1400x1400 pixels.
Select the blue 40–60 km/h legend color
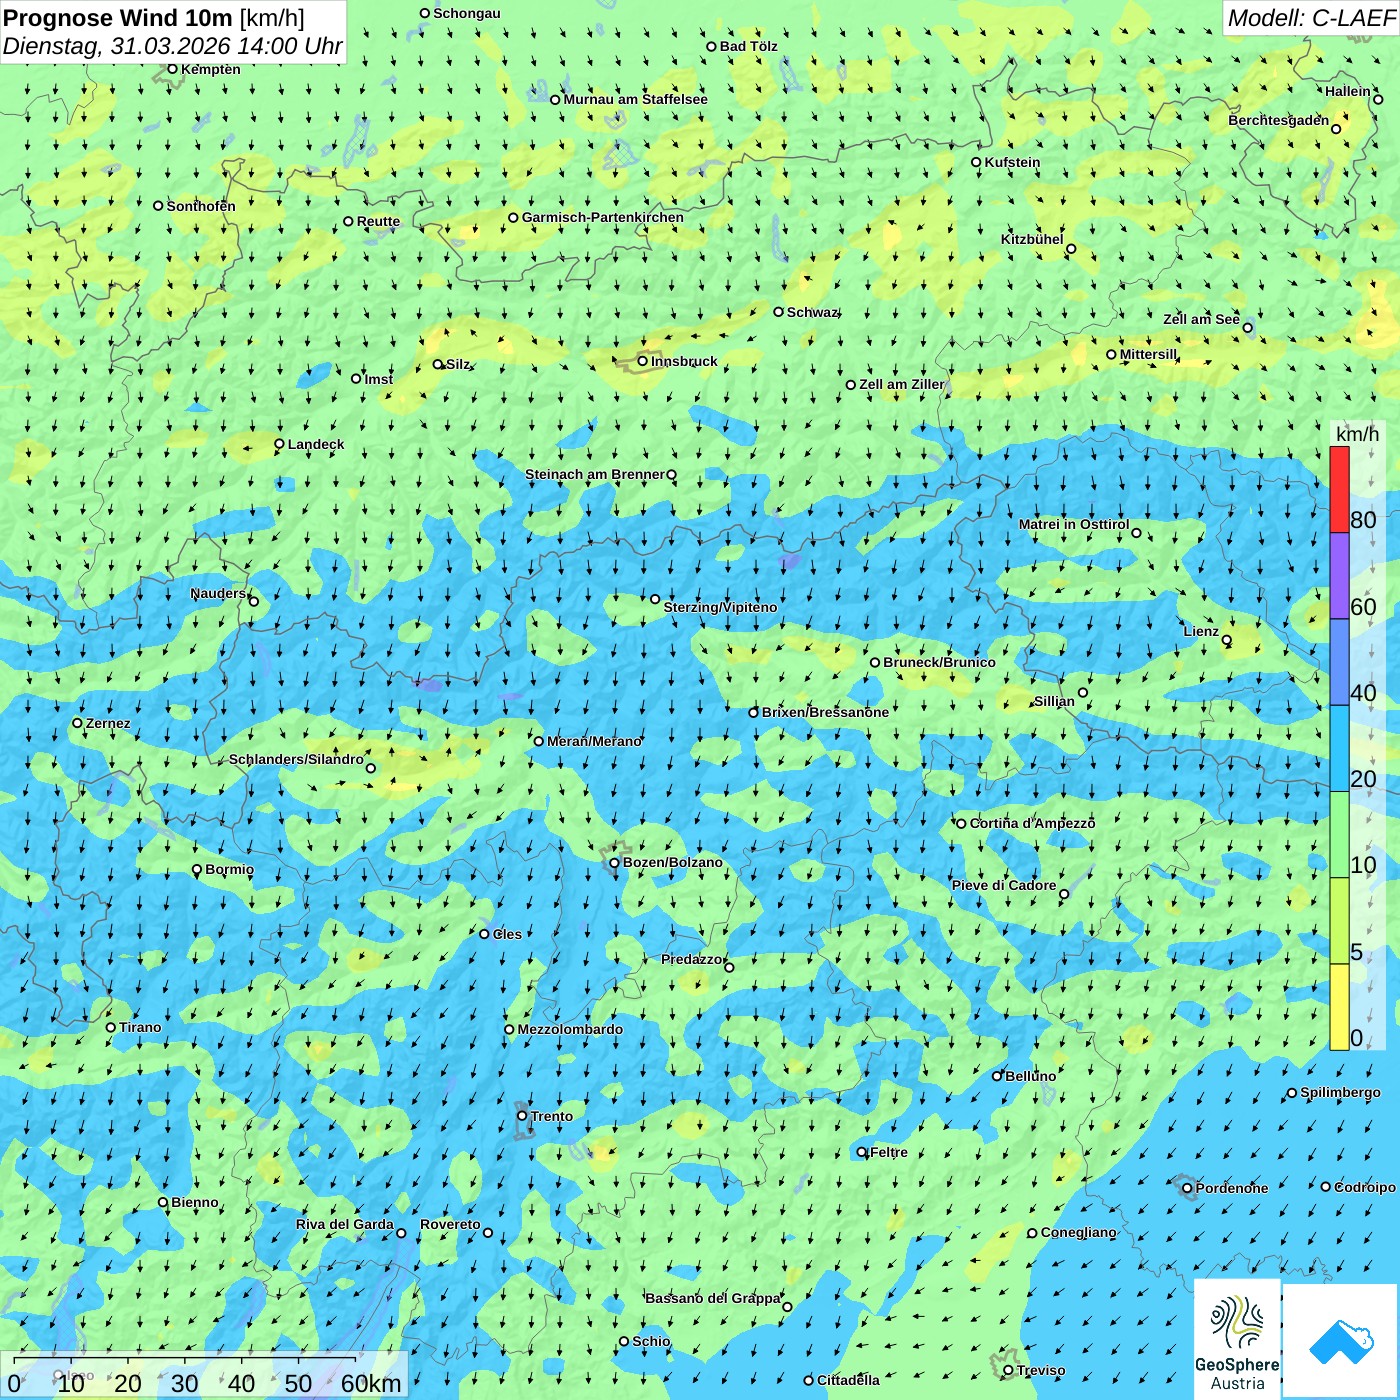coord(1339,662)
